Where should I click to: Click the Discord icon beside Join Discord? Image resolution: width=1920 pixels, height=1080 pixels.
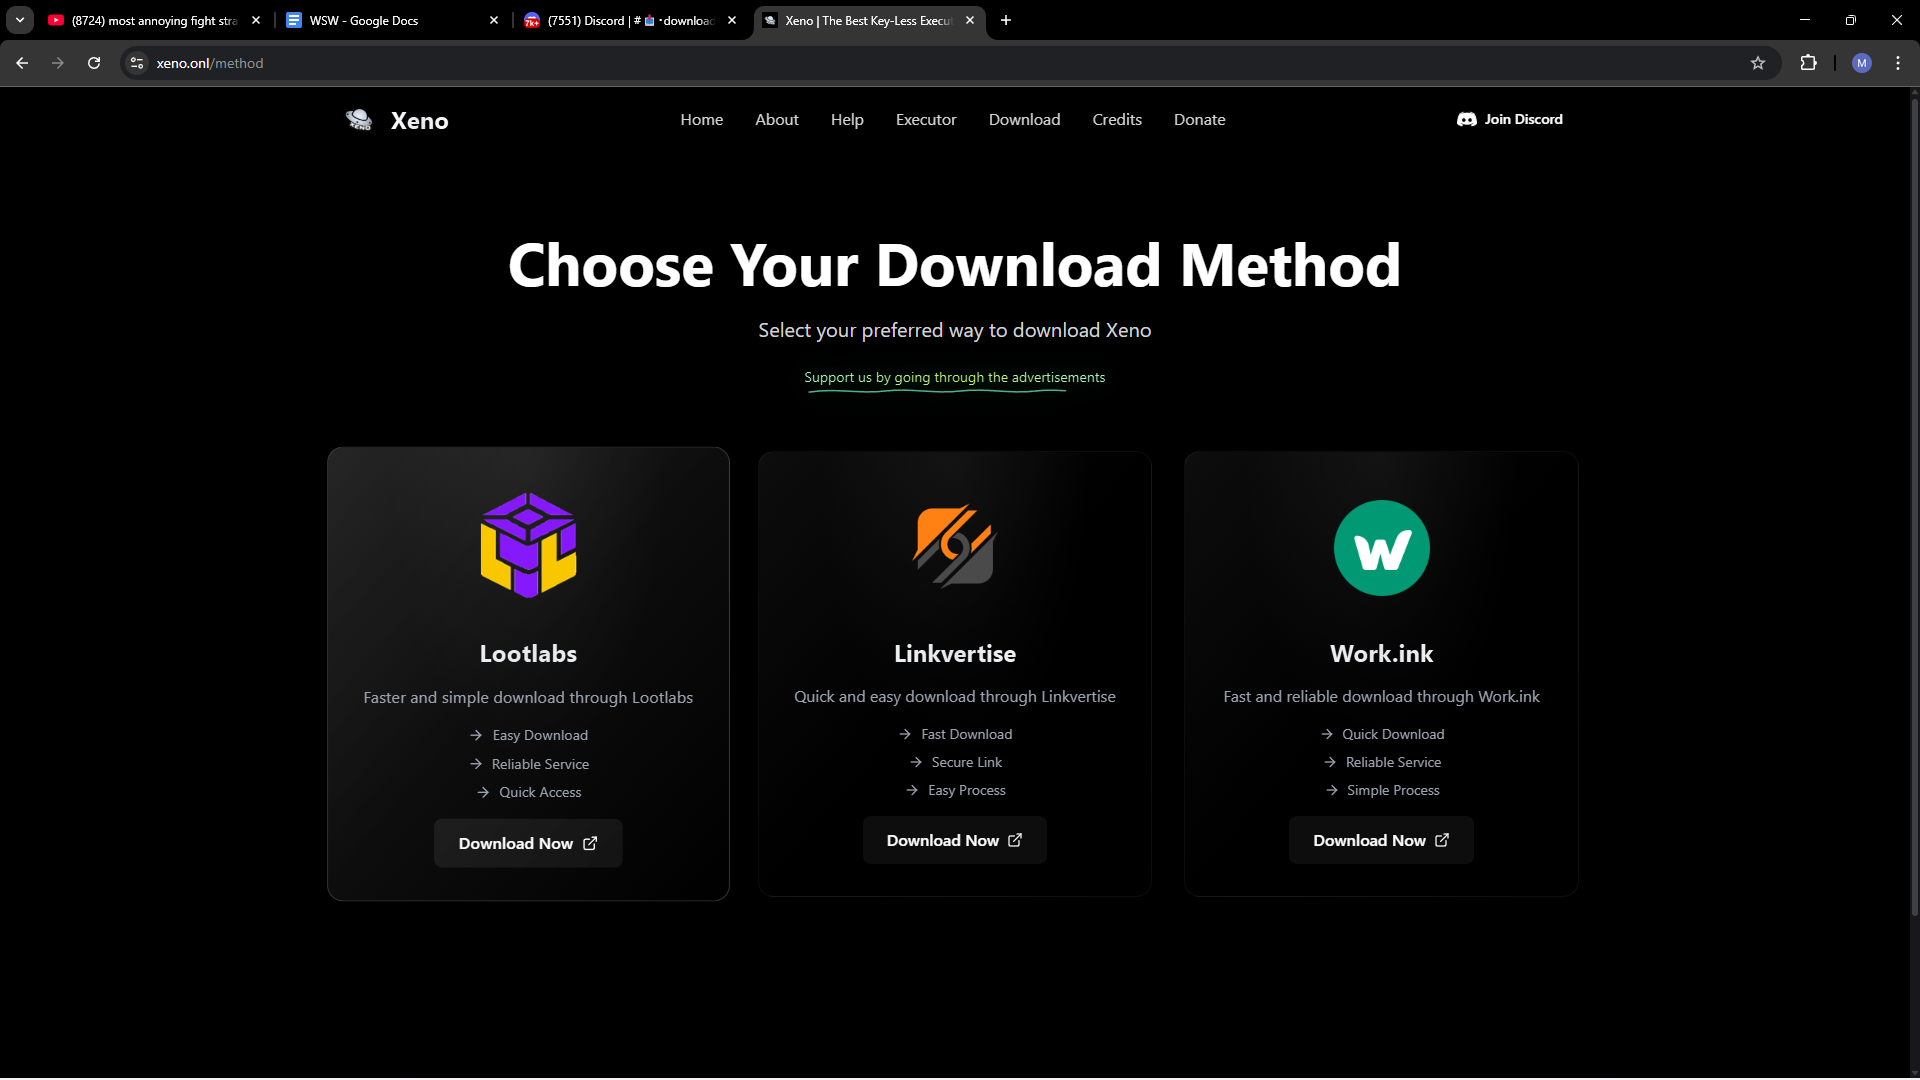click(x=1466, y=119)
